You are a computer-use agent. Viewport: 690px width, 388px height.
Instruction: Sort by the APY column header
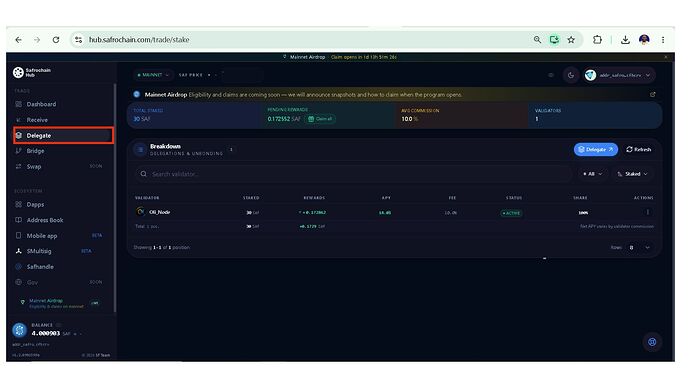tap(386, 198)
